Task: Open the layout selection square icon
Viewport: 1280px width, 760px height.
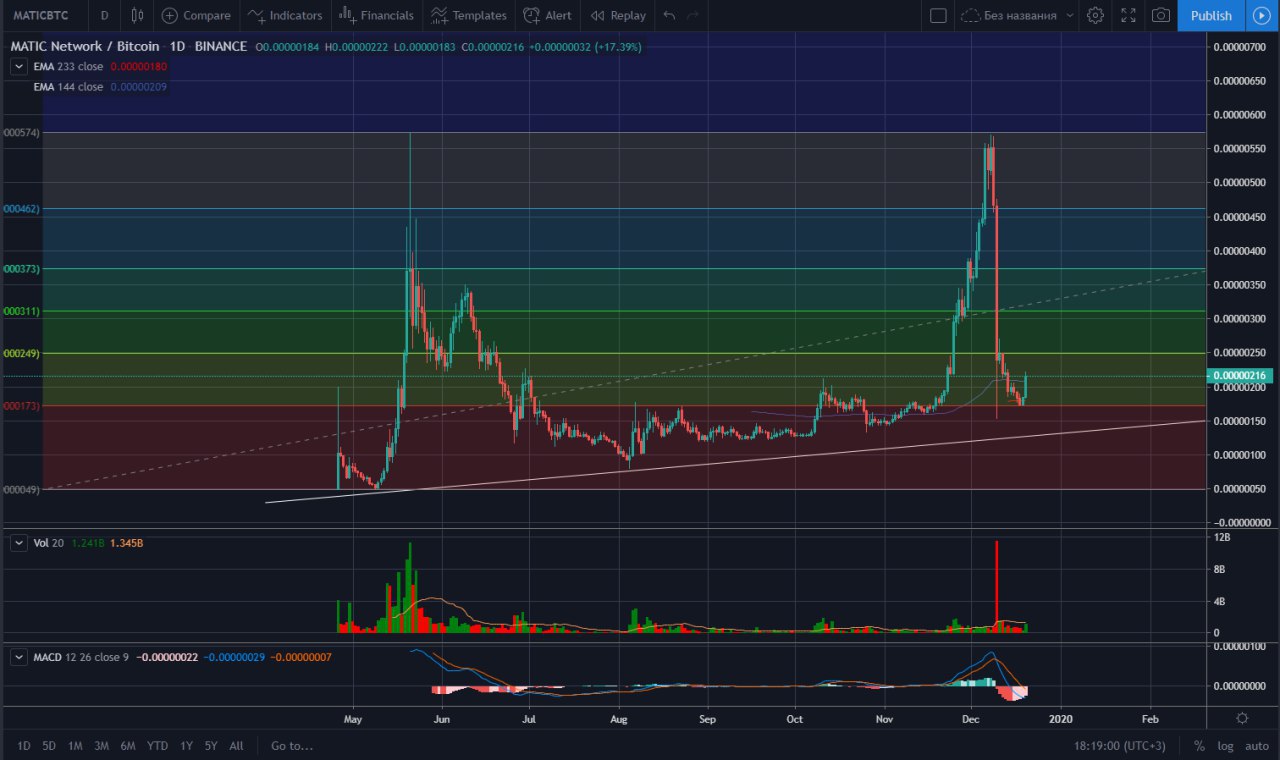Action: 938,15
